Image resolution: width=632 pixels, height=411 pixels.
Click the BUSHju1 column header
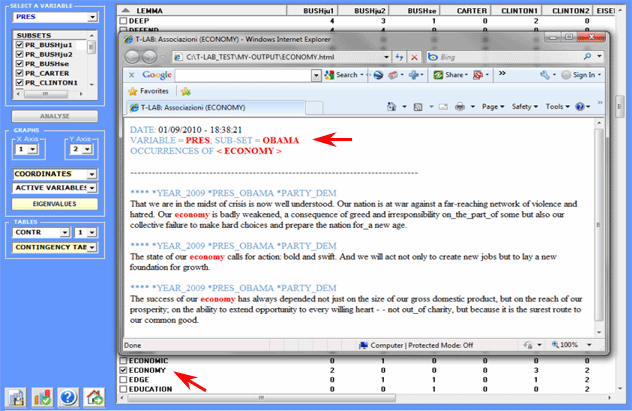click(x=312, y=10)
